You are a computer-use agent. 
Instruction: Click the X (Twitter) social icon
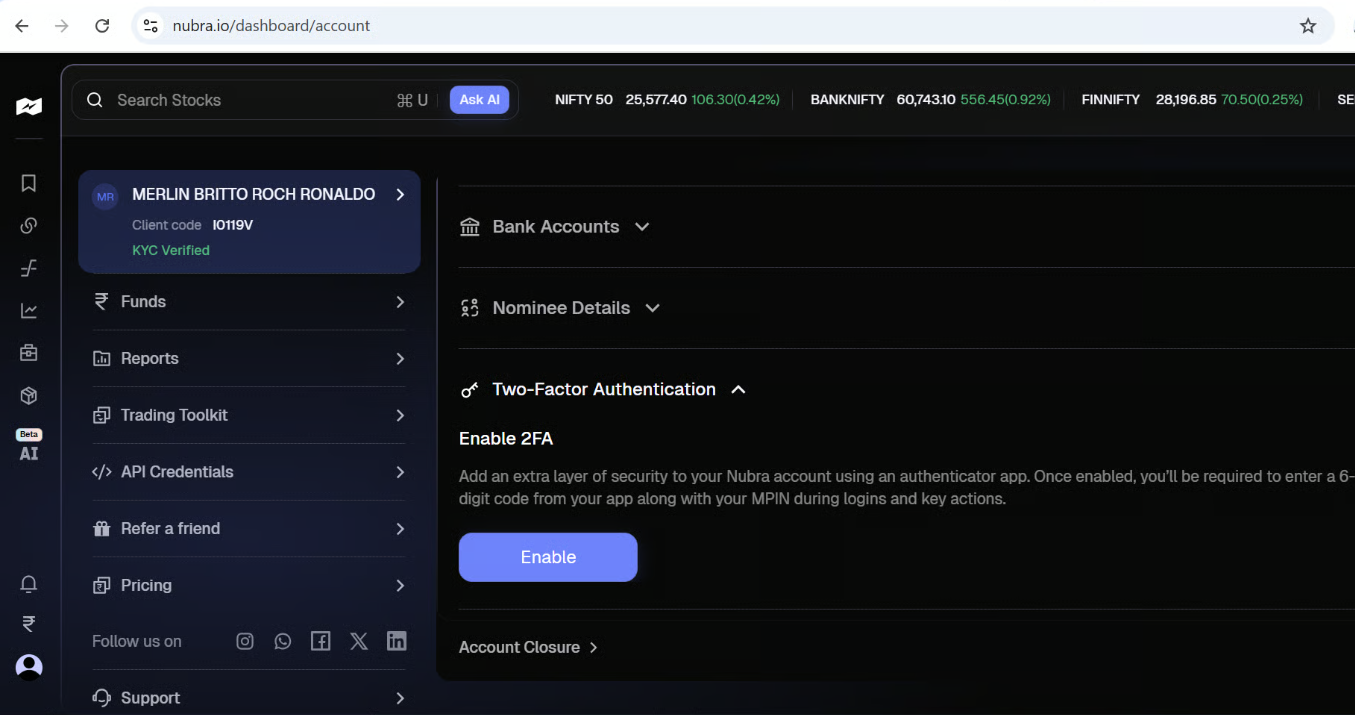tap(359, 641)
